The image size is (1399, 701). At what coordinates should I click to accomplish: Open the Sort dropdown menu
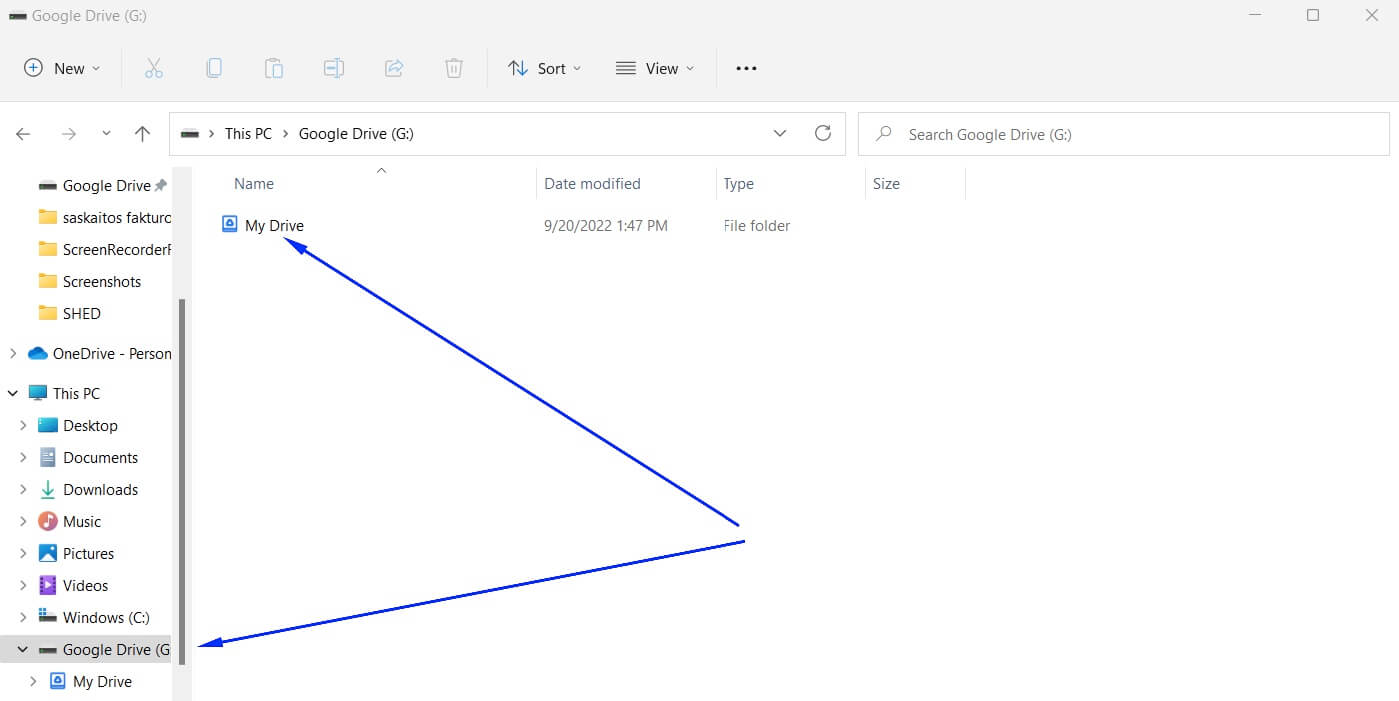tap(544, 68)
